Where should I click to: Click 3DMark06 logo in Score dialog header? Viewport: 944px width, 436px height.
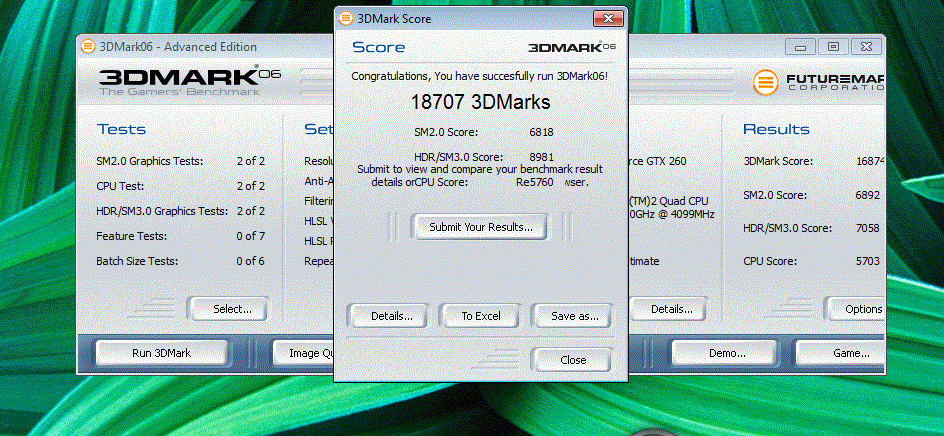click(571, 47)
